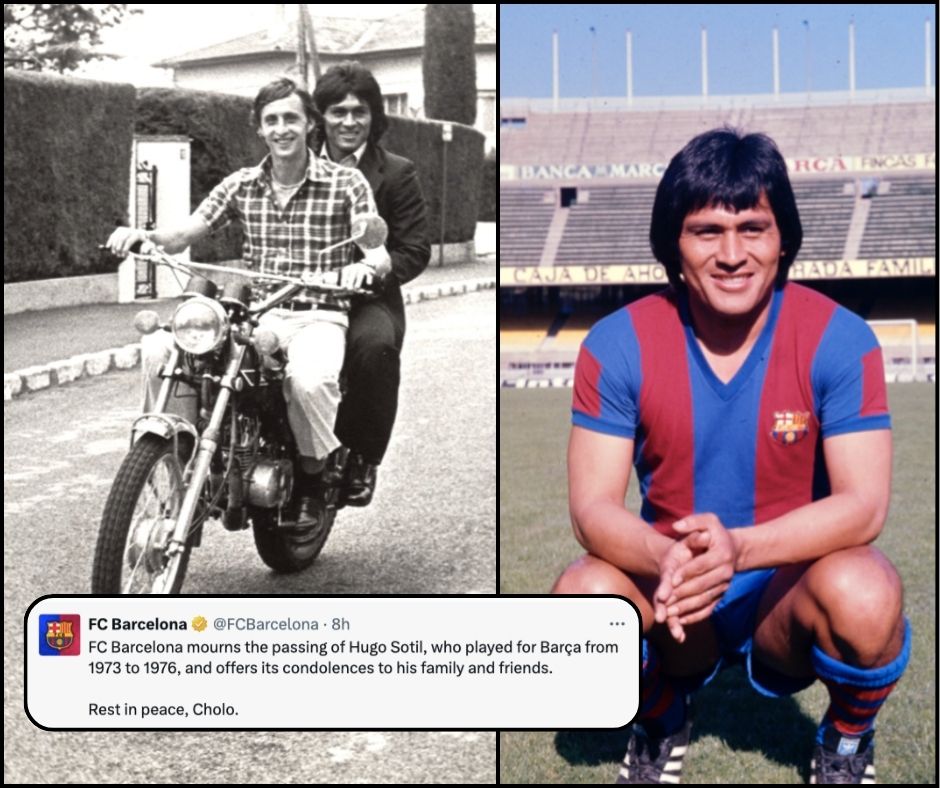The width and height of the screenshot is (940, 788).
Task: Open the @FCBarcelona handle
Action: pos(266,624)
